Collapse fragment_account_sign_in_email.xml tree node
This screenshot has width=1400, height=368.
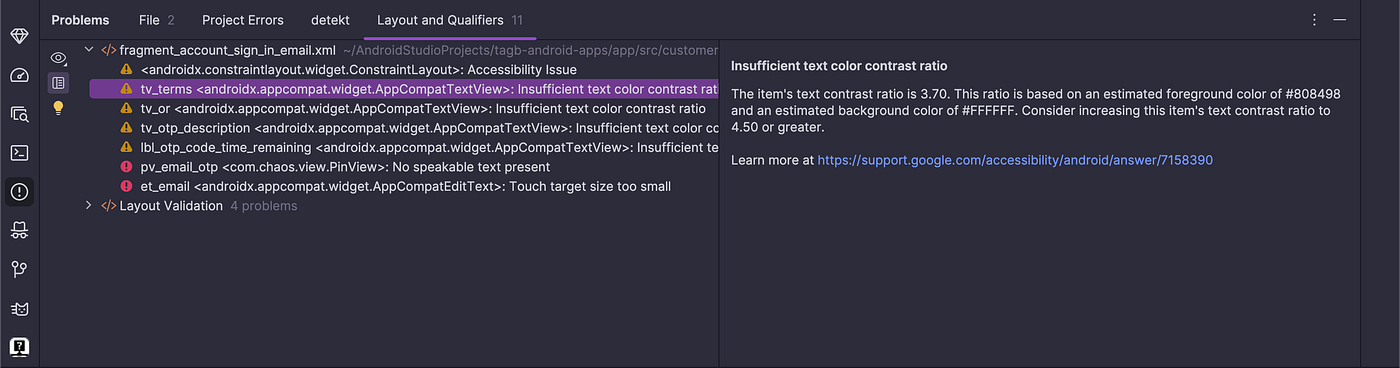[88, 50]
